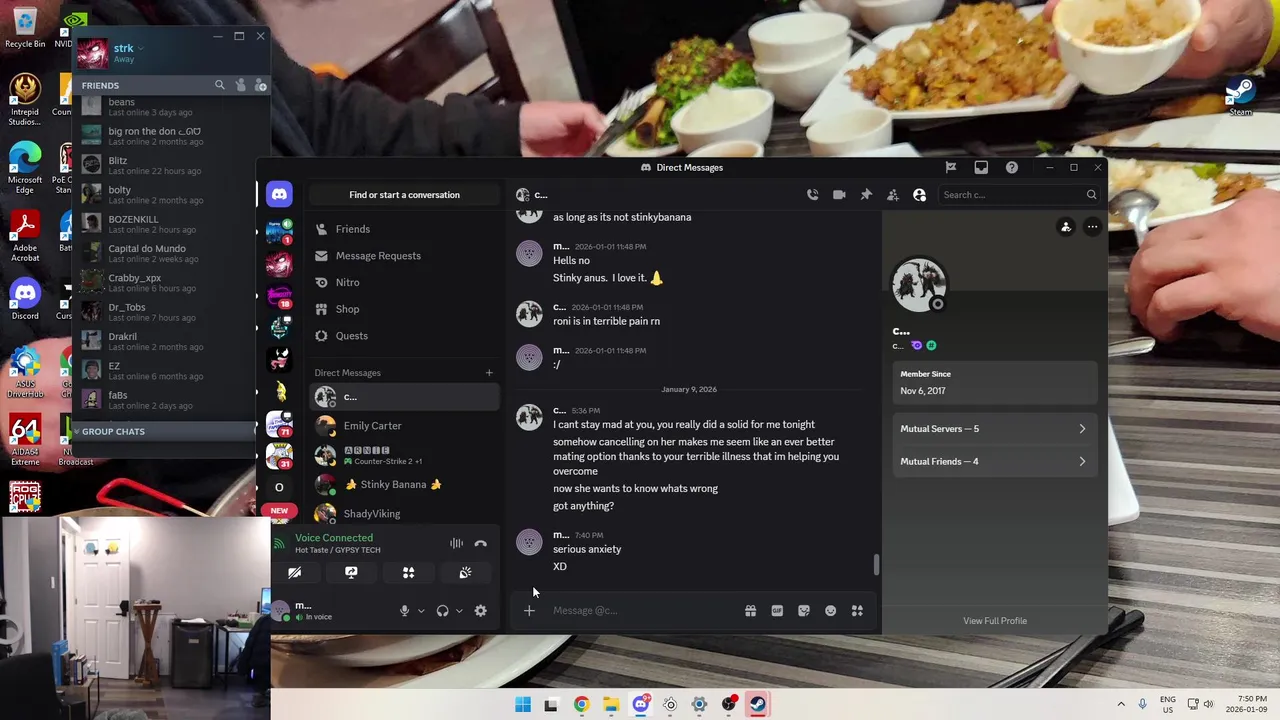Click View Full Profile
This screenshot has height=720, width=1280.
point(995,621)
